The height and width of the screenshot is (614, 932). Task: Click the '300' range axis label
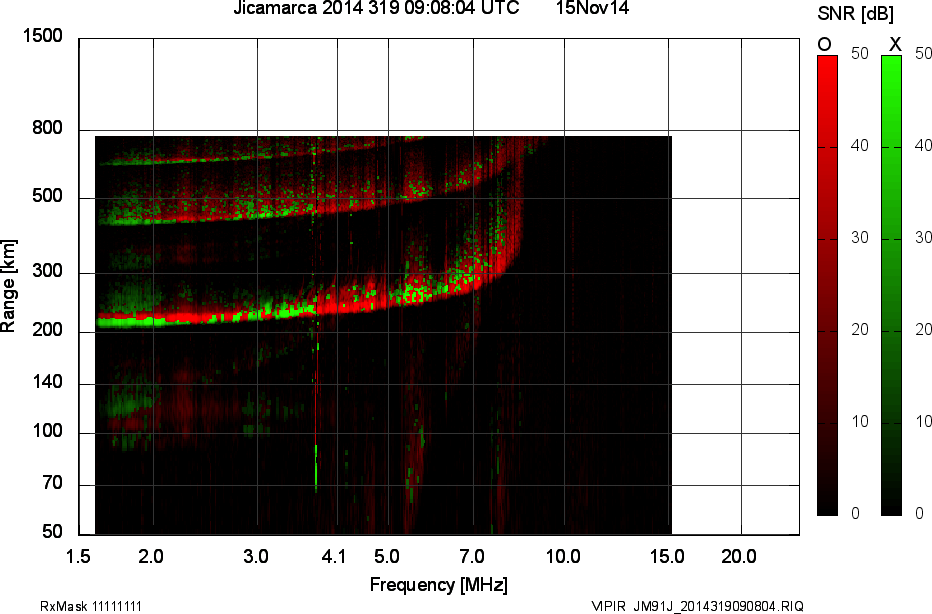(47, 271)
